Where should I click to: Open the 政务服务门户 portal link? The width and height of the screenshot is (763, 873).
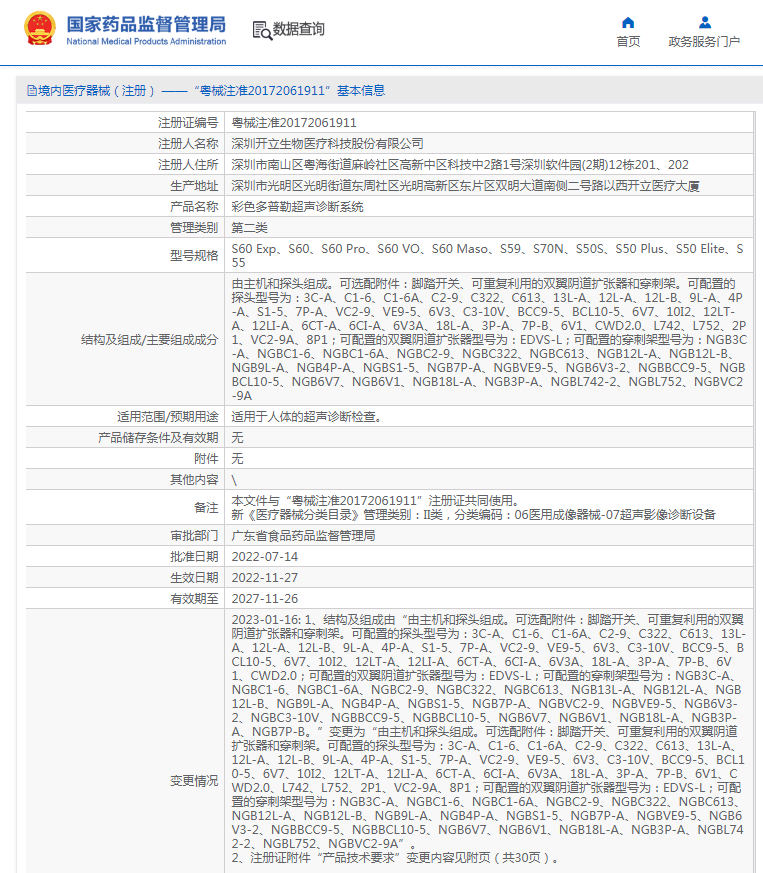click(x=704, y=42)
